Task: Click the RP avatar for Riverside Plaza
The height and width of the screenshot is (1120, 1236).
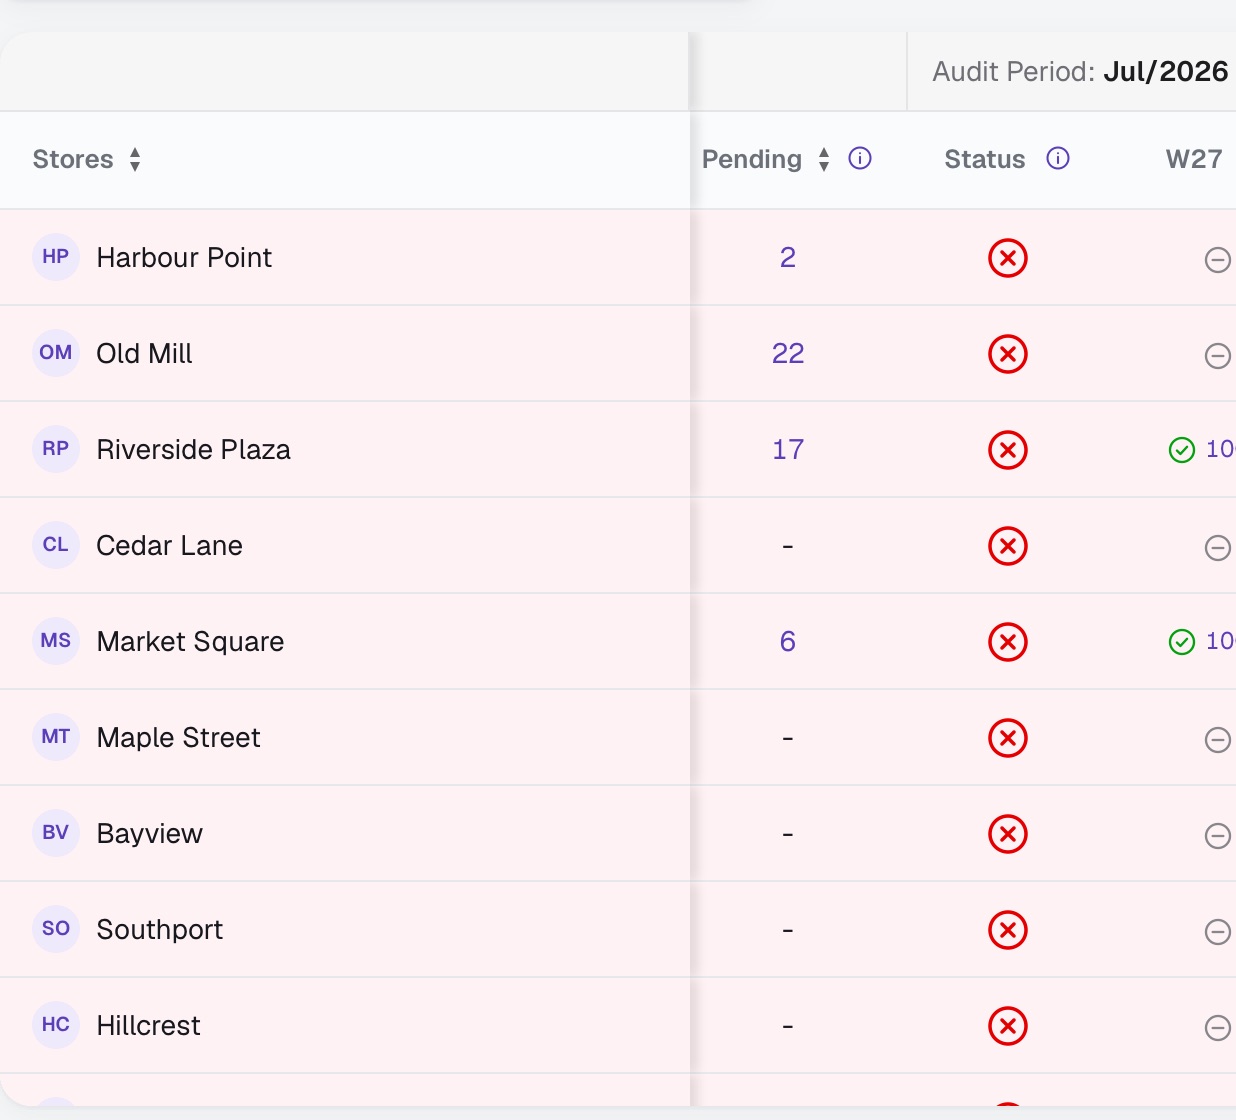Action: tap(56, 449)
